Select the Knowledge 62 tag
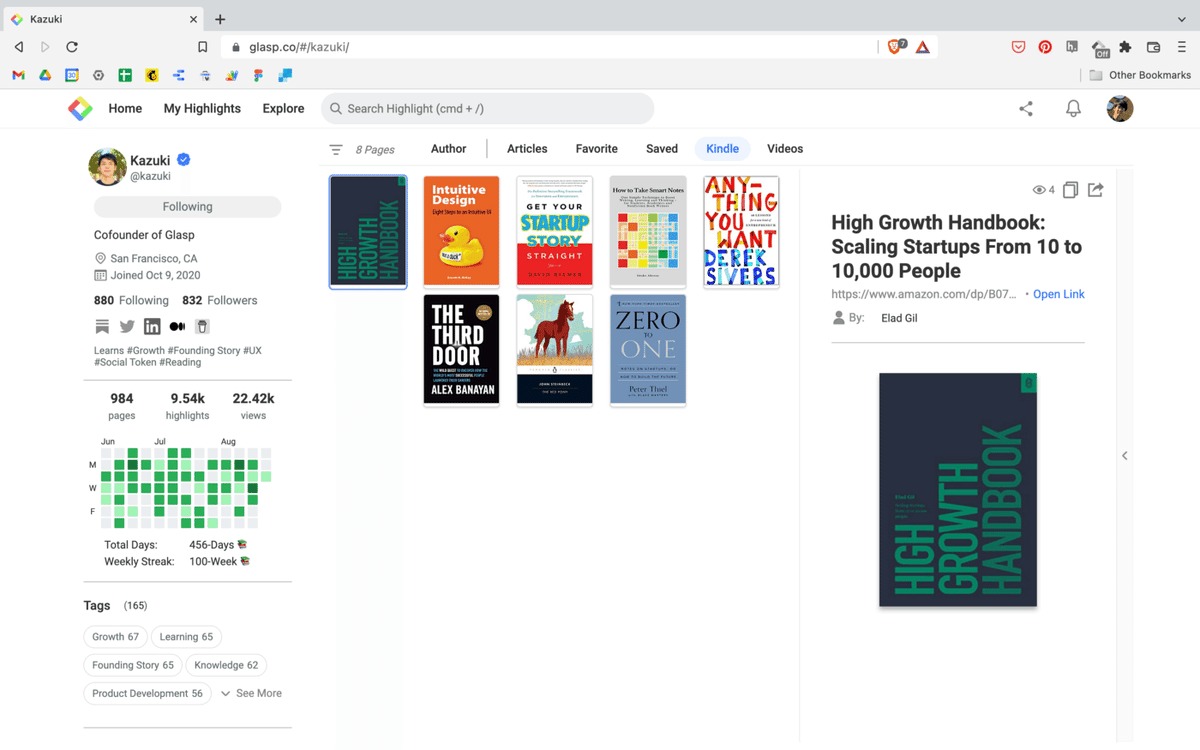This screenshot has height=750, width=1200. click(x=226, y=665)
